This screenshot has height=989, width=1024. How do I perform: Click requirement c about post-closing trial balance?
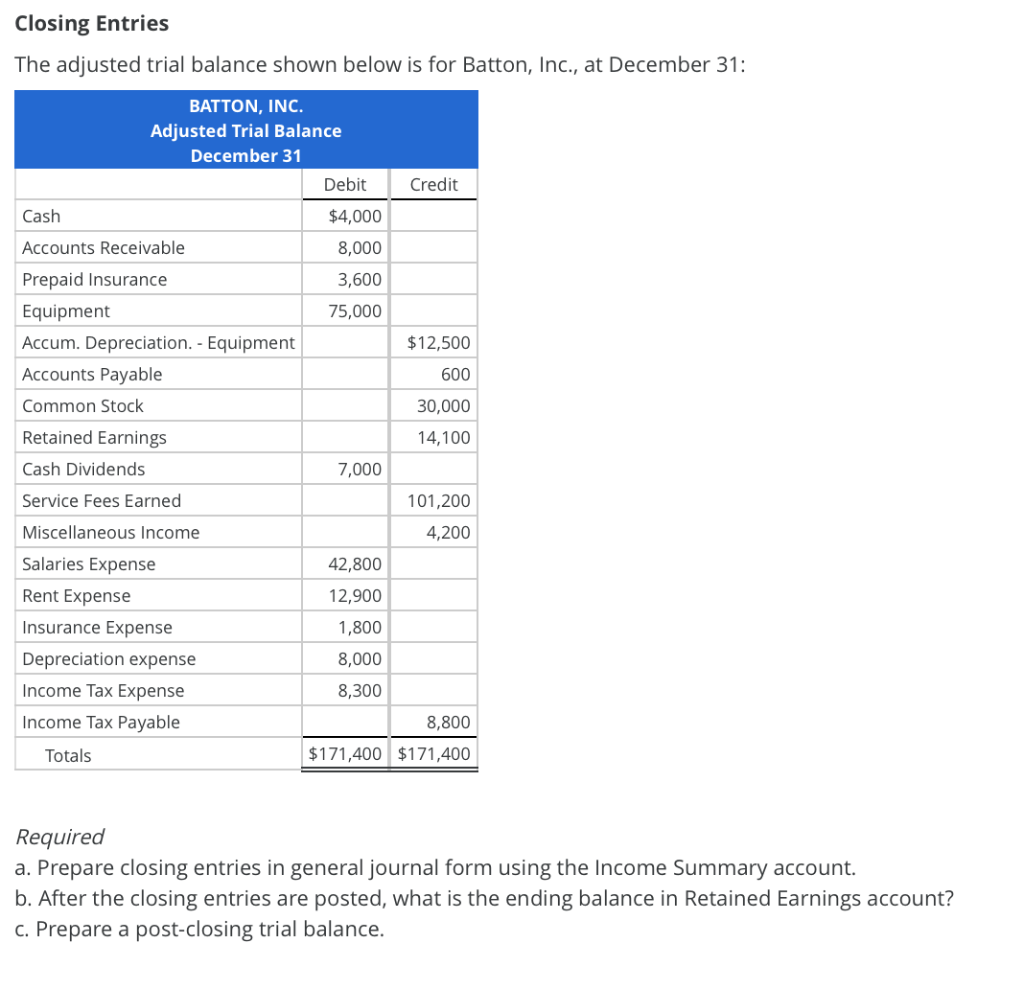tap(199, 930)
